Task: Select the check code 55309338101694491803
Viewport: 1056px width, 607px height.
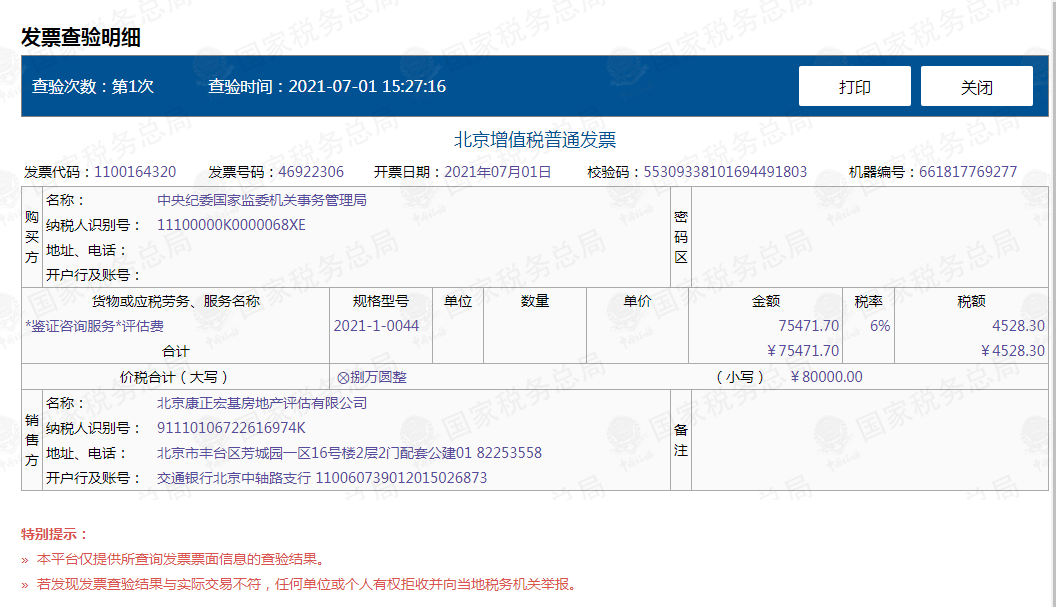Action: pyautogui.click(x=725, y=172)
